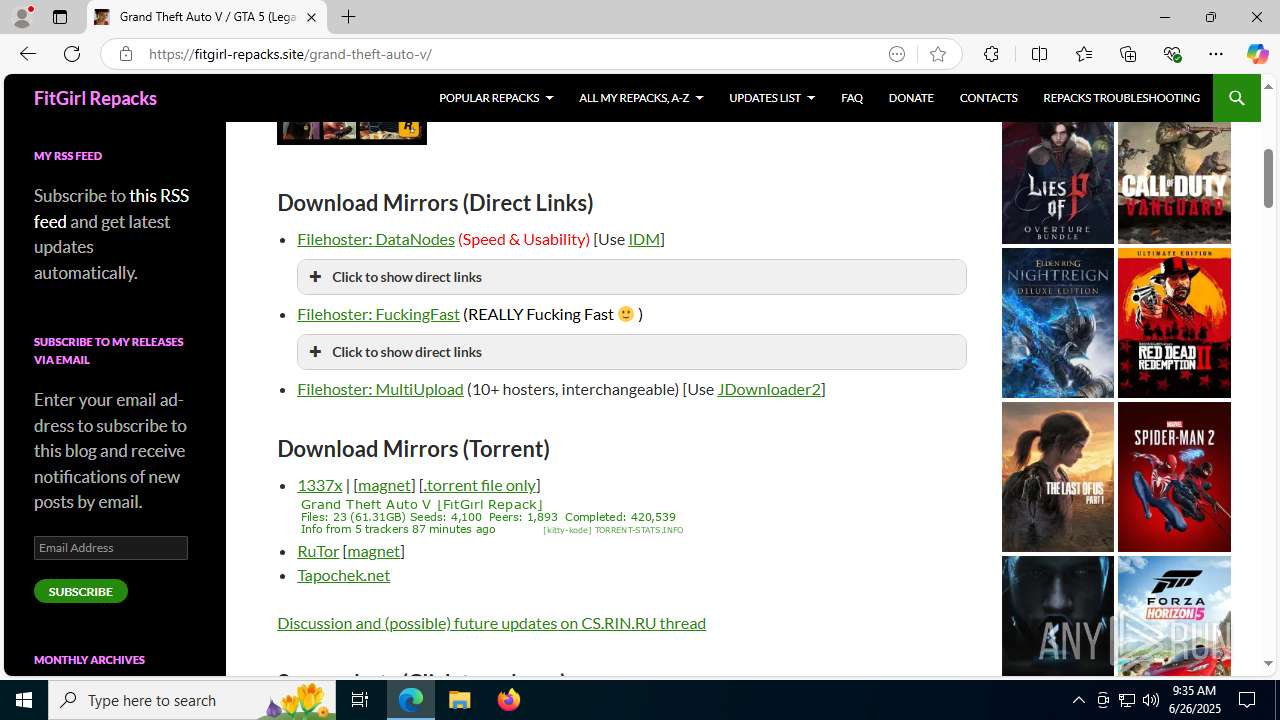This screenshot has height=720, width=1280.
Task: Open Filehoster: MultiUpload link
Action: [380, 389]
